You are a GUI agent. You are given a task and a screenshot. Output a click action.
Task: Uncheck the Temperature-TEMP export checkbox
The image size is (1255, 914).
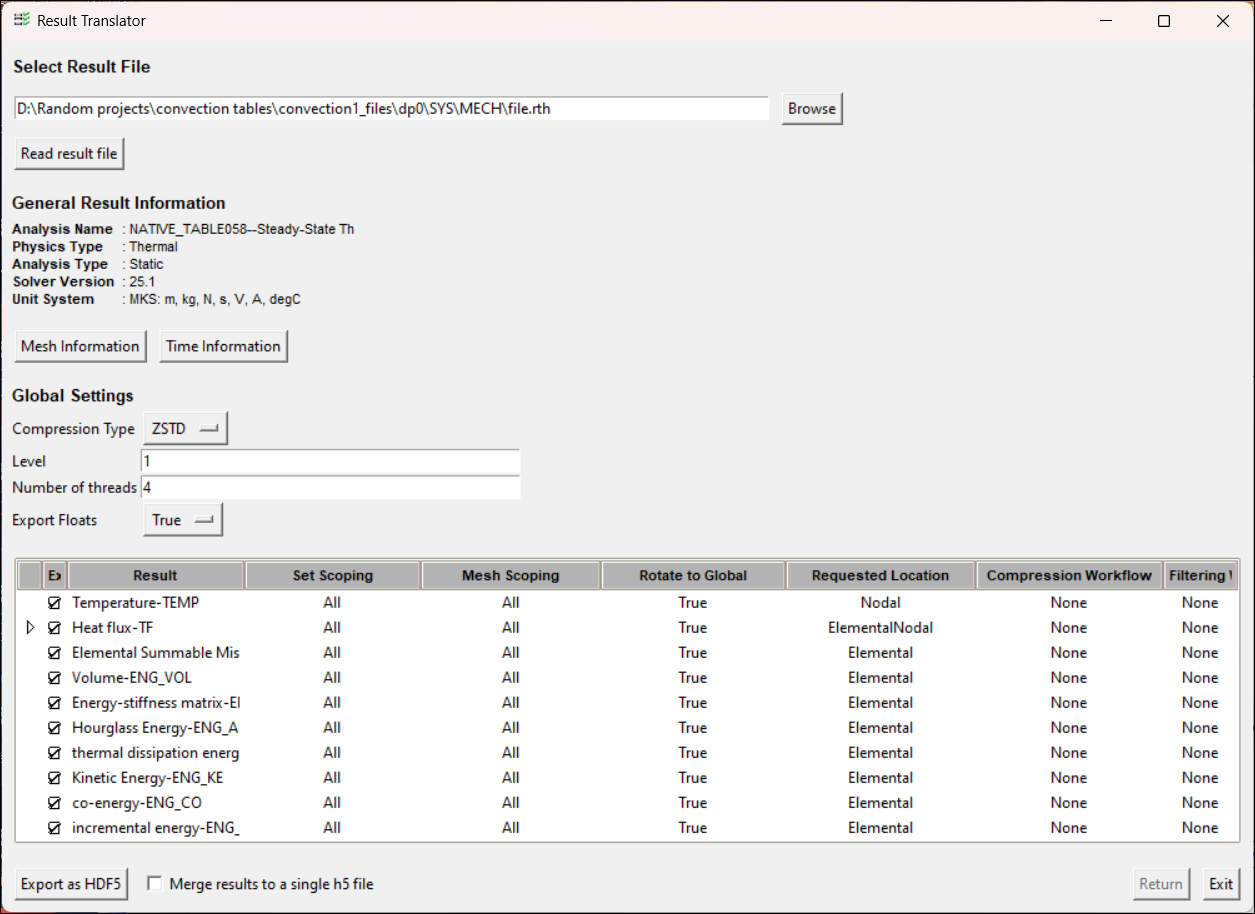click(x=54, y=602)
